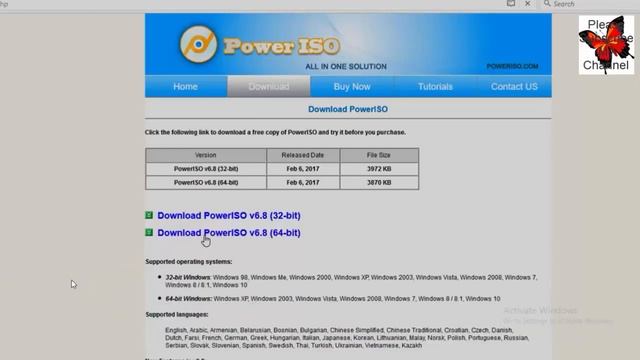Click the Supported operating systems heading

(189, 262)
